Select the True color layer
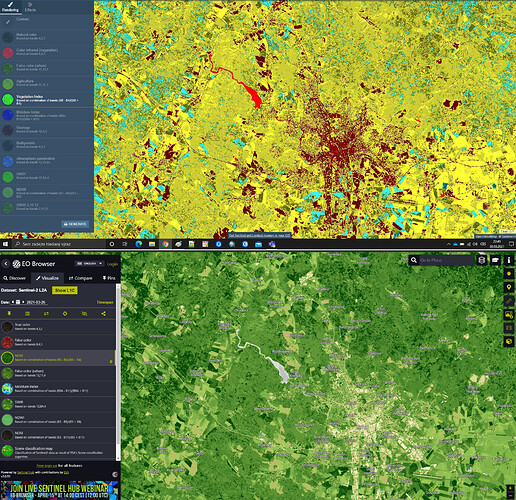Screen dimensions: 516x500 58,327
